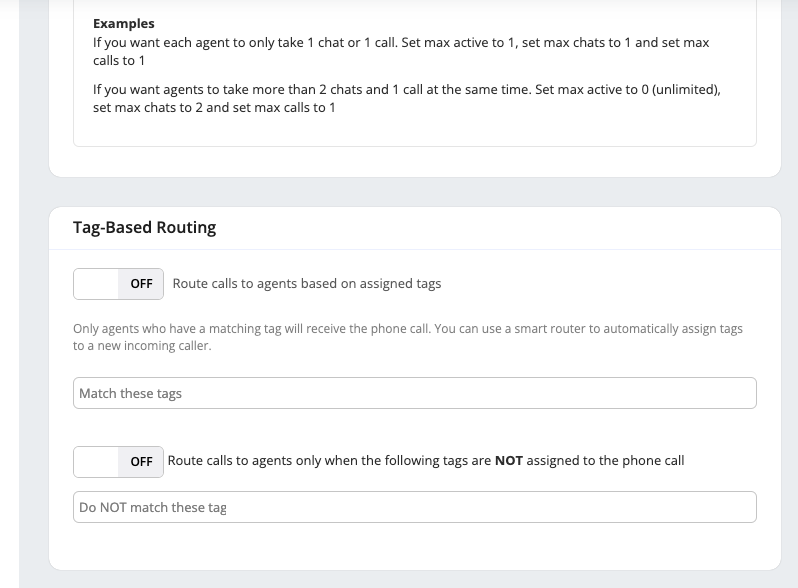This screenshot has height=588, width=798.
Task: Click the "assigned to the phone call" label text
Action: 605,461
